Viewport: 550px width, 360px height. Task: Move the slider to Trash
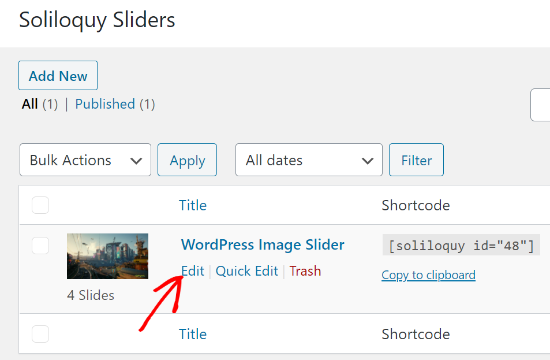coord(305,271)
